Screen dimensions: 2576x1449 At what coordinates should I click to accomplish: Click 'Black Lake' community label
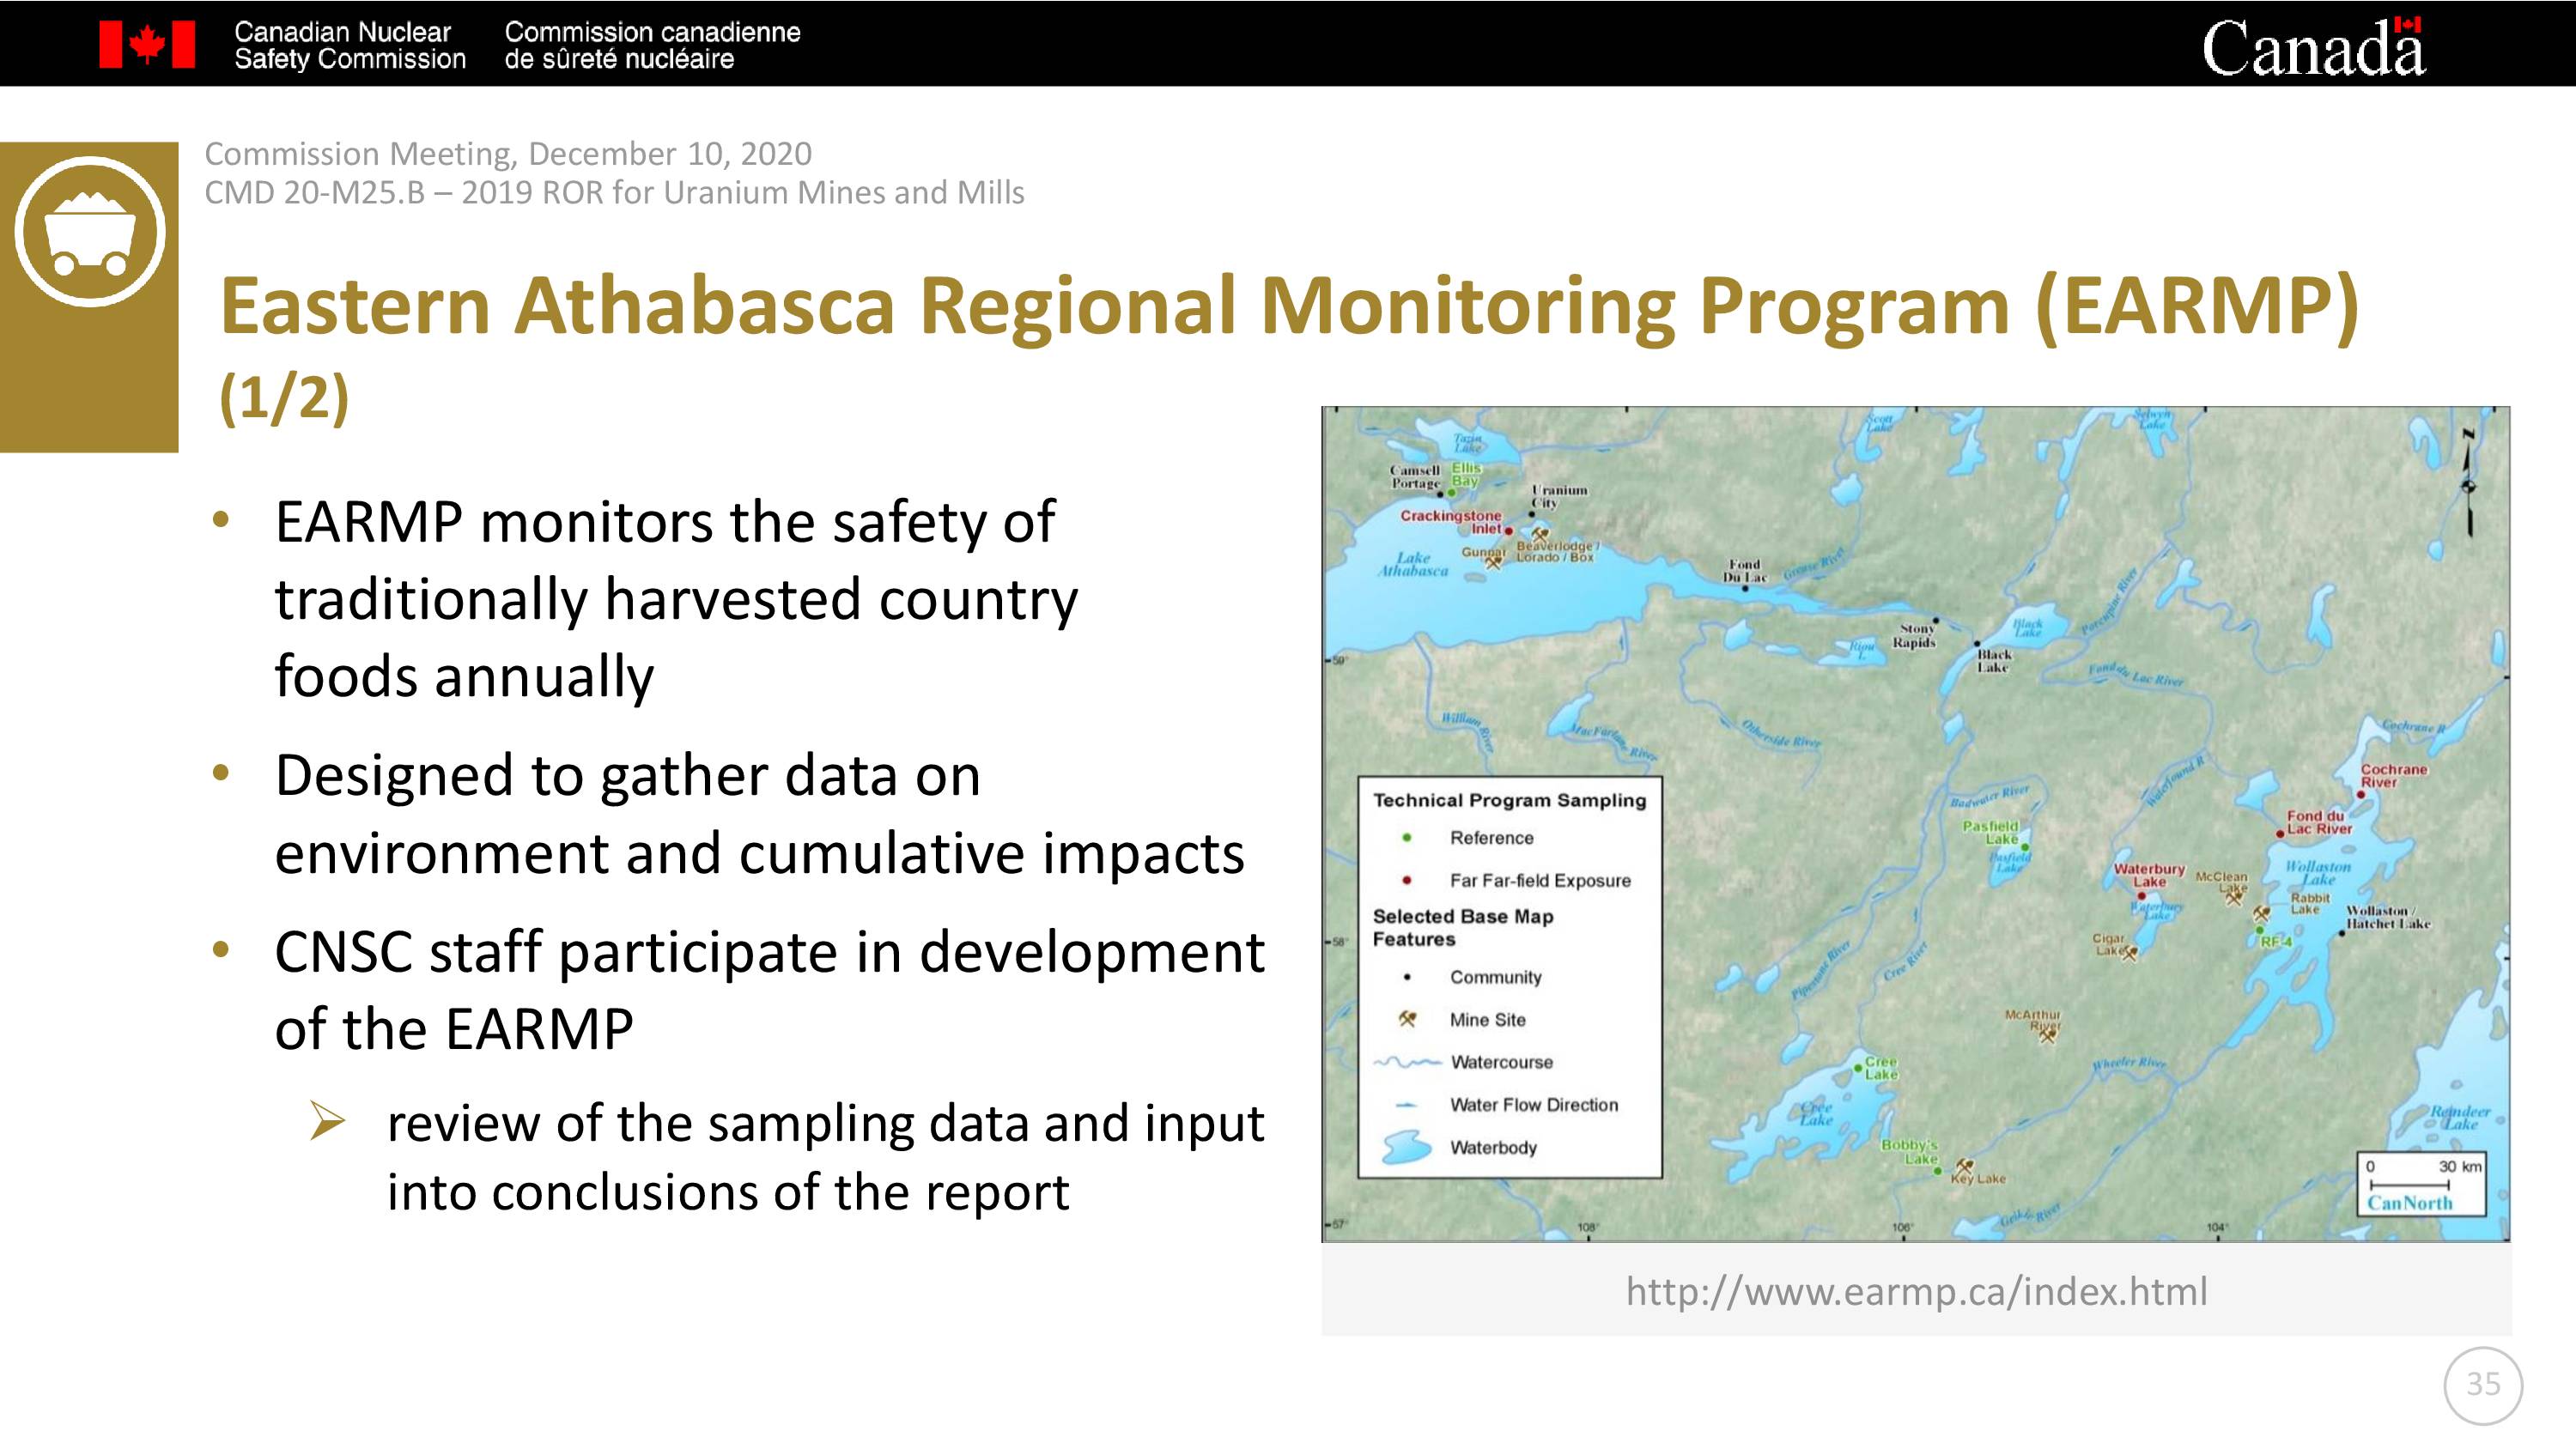tap(1992, 660)
